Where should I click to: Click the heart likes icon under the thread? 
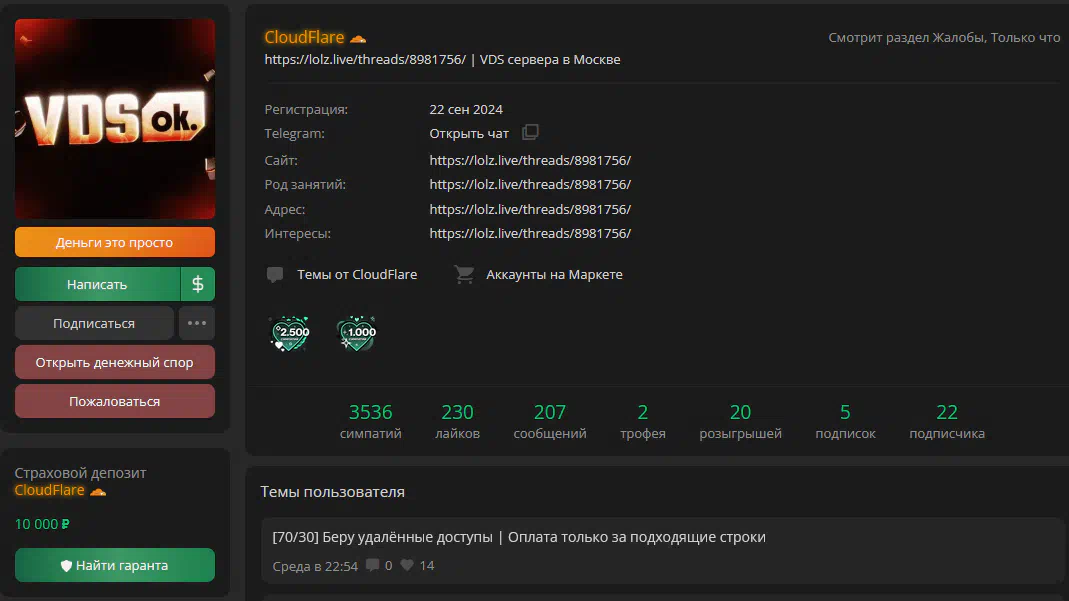407,565
